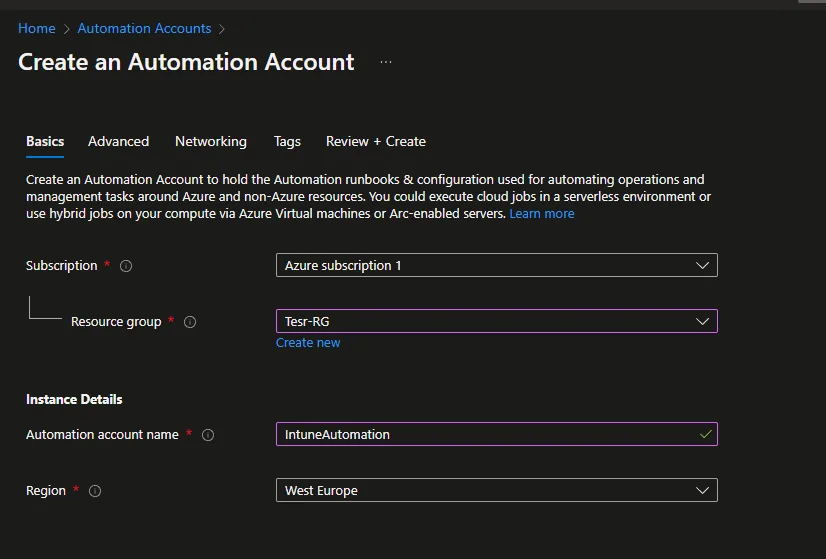The image size is (826, 559).
Task: Switch to the Basics tab
Action: tap(45, 141)
